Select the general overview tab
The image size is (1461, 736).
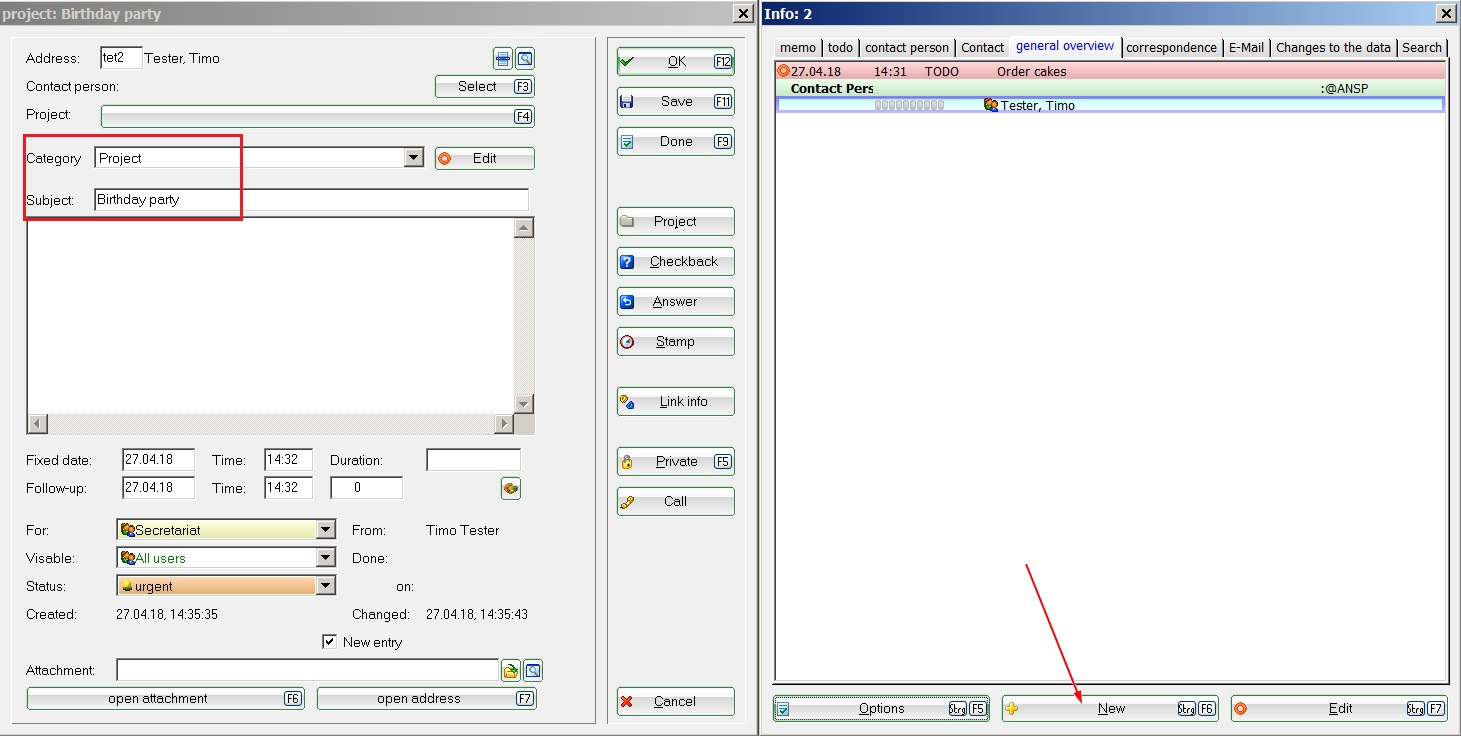click(x=1065, y=46)
